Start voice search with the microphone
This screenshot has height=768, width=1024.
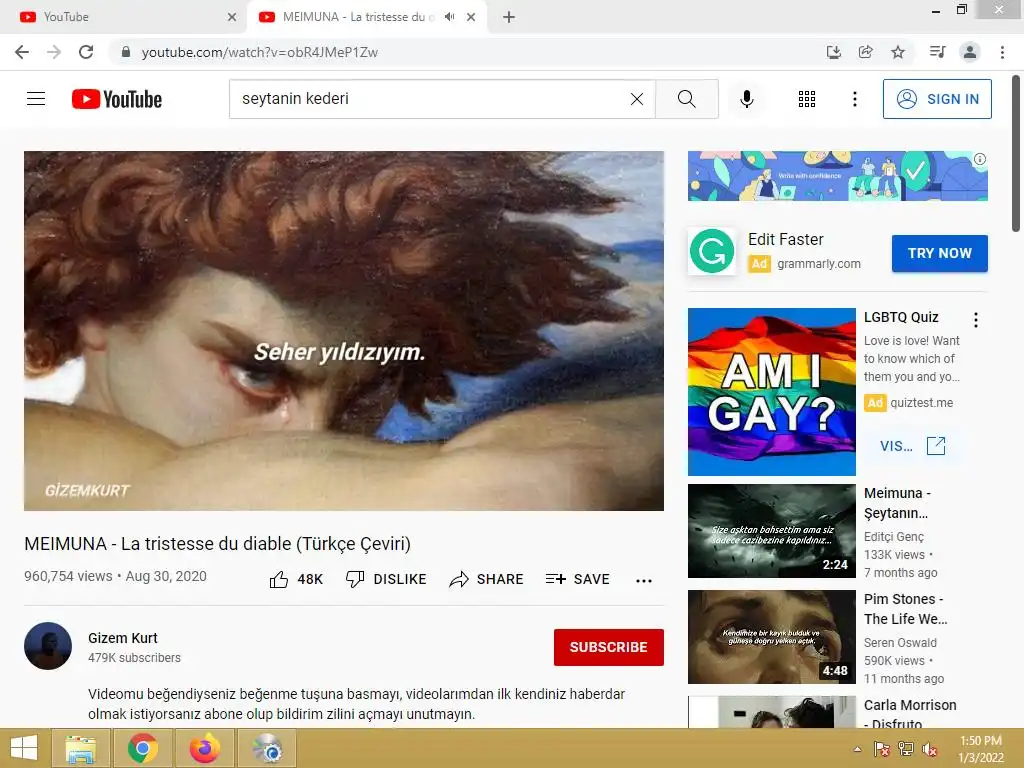pos(747,99)
